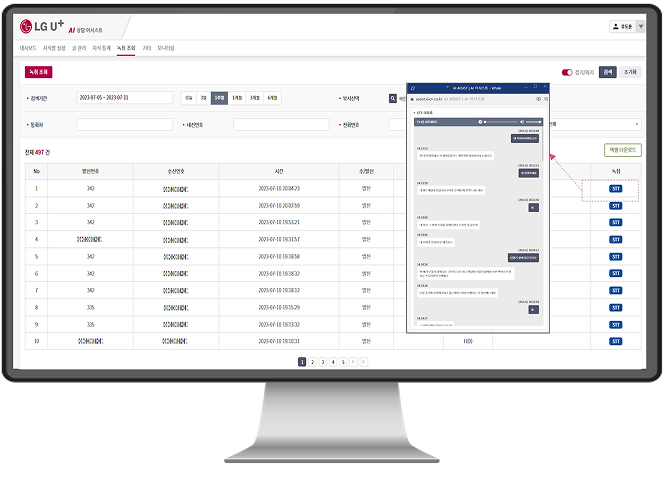Click the first dark chat bubble in STT popup

click(525, 138)
